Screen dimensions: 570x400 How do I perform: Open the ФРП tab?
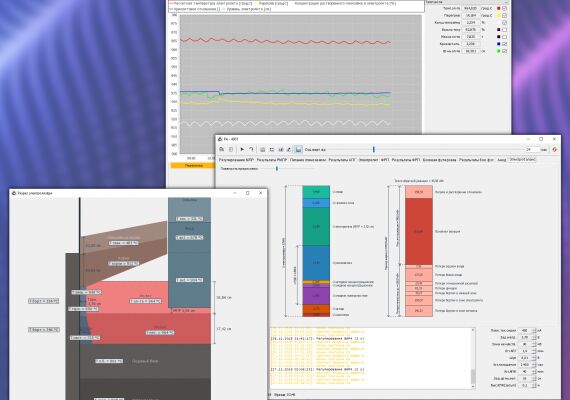point(385,160)
